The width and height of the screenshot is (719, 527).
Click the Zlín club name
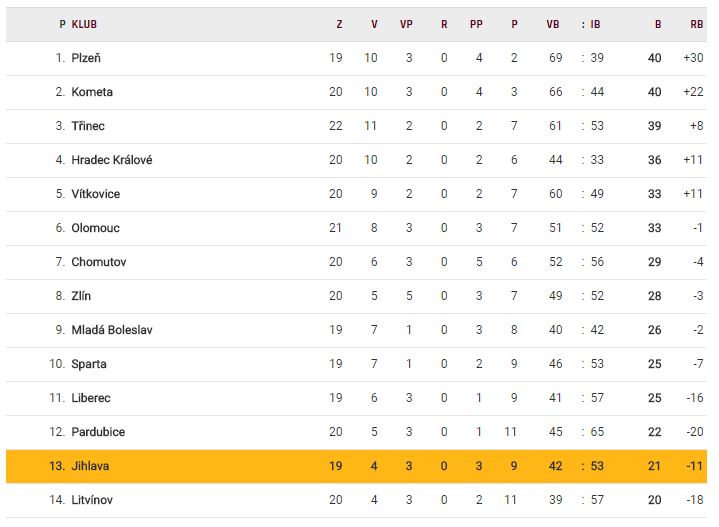pyautogui.click(x=81, y=296)
